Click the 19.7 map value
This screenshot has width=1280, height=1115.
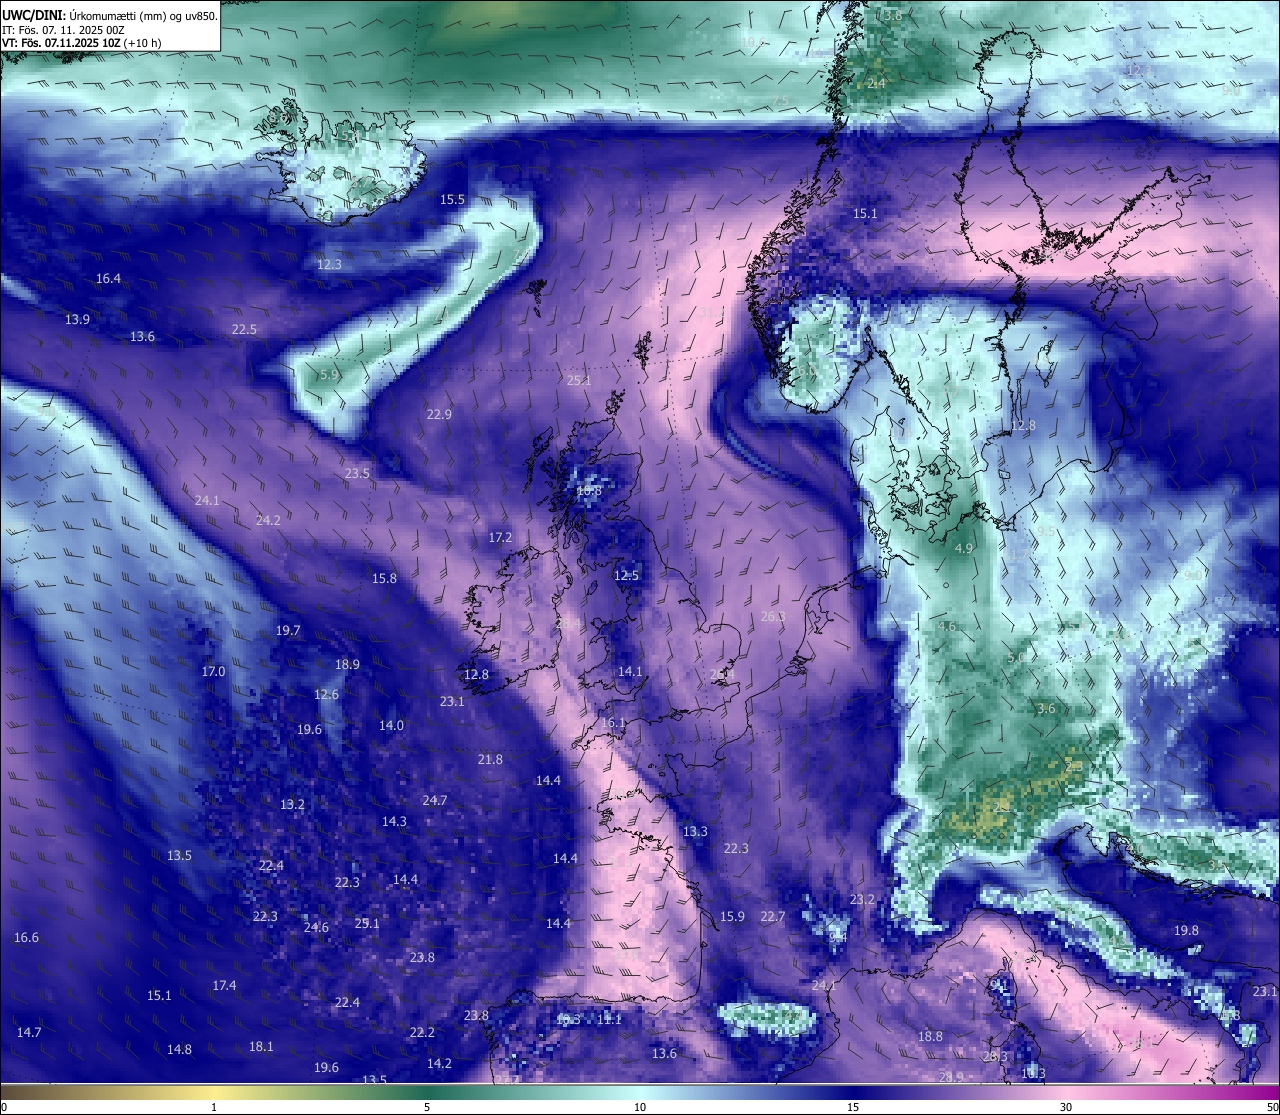288,631
